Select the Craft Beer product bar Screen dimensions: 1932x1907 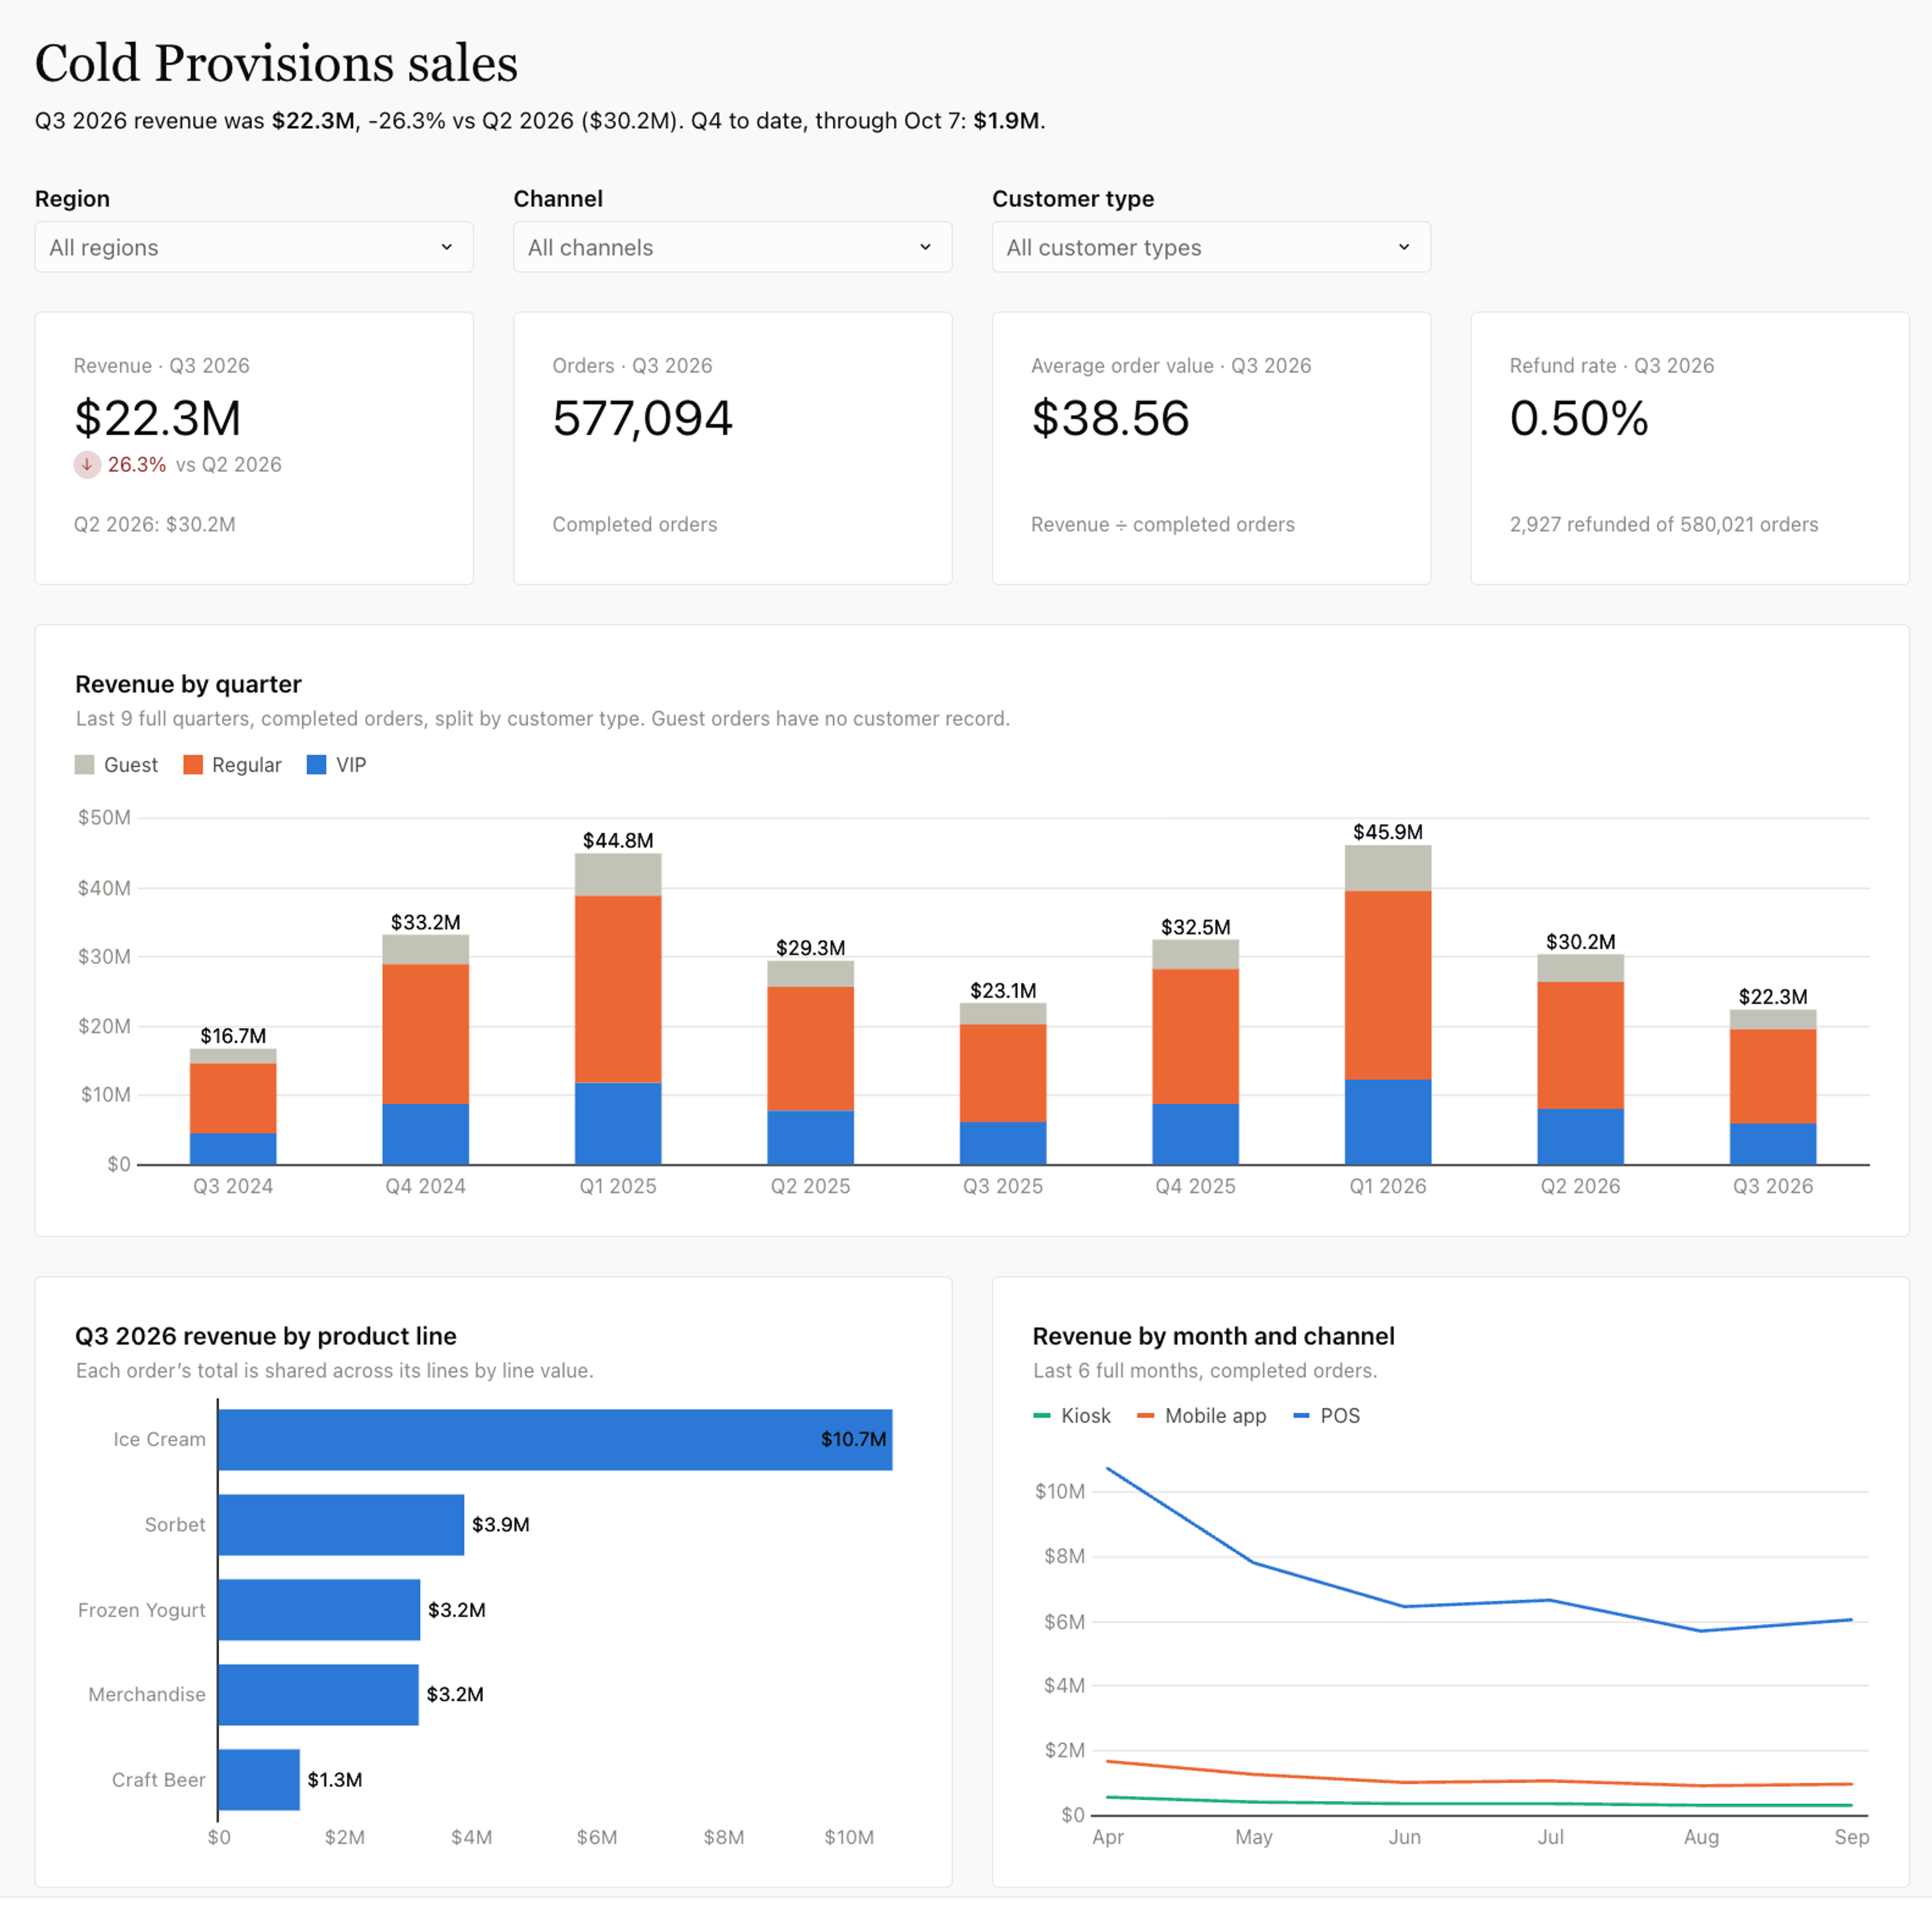click(x=259, y=1780)
